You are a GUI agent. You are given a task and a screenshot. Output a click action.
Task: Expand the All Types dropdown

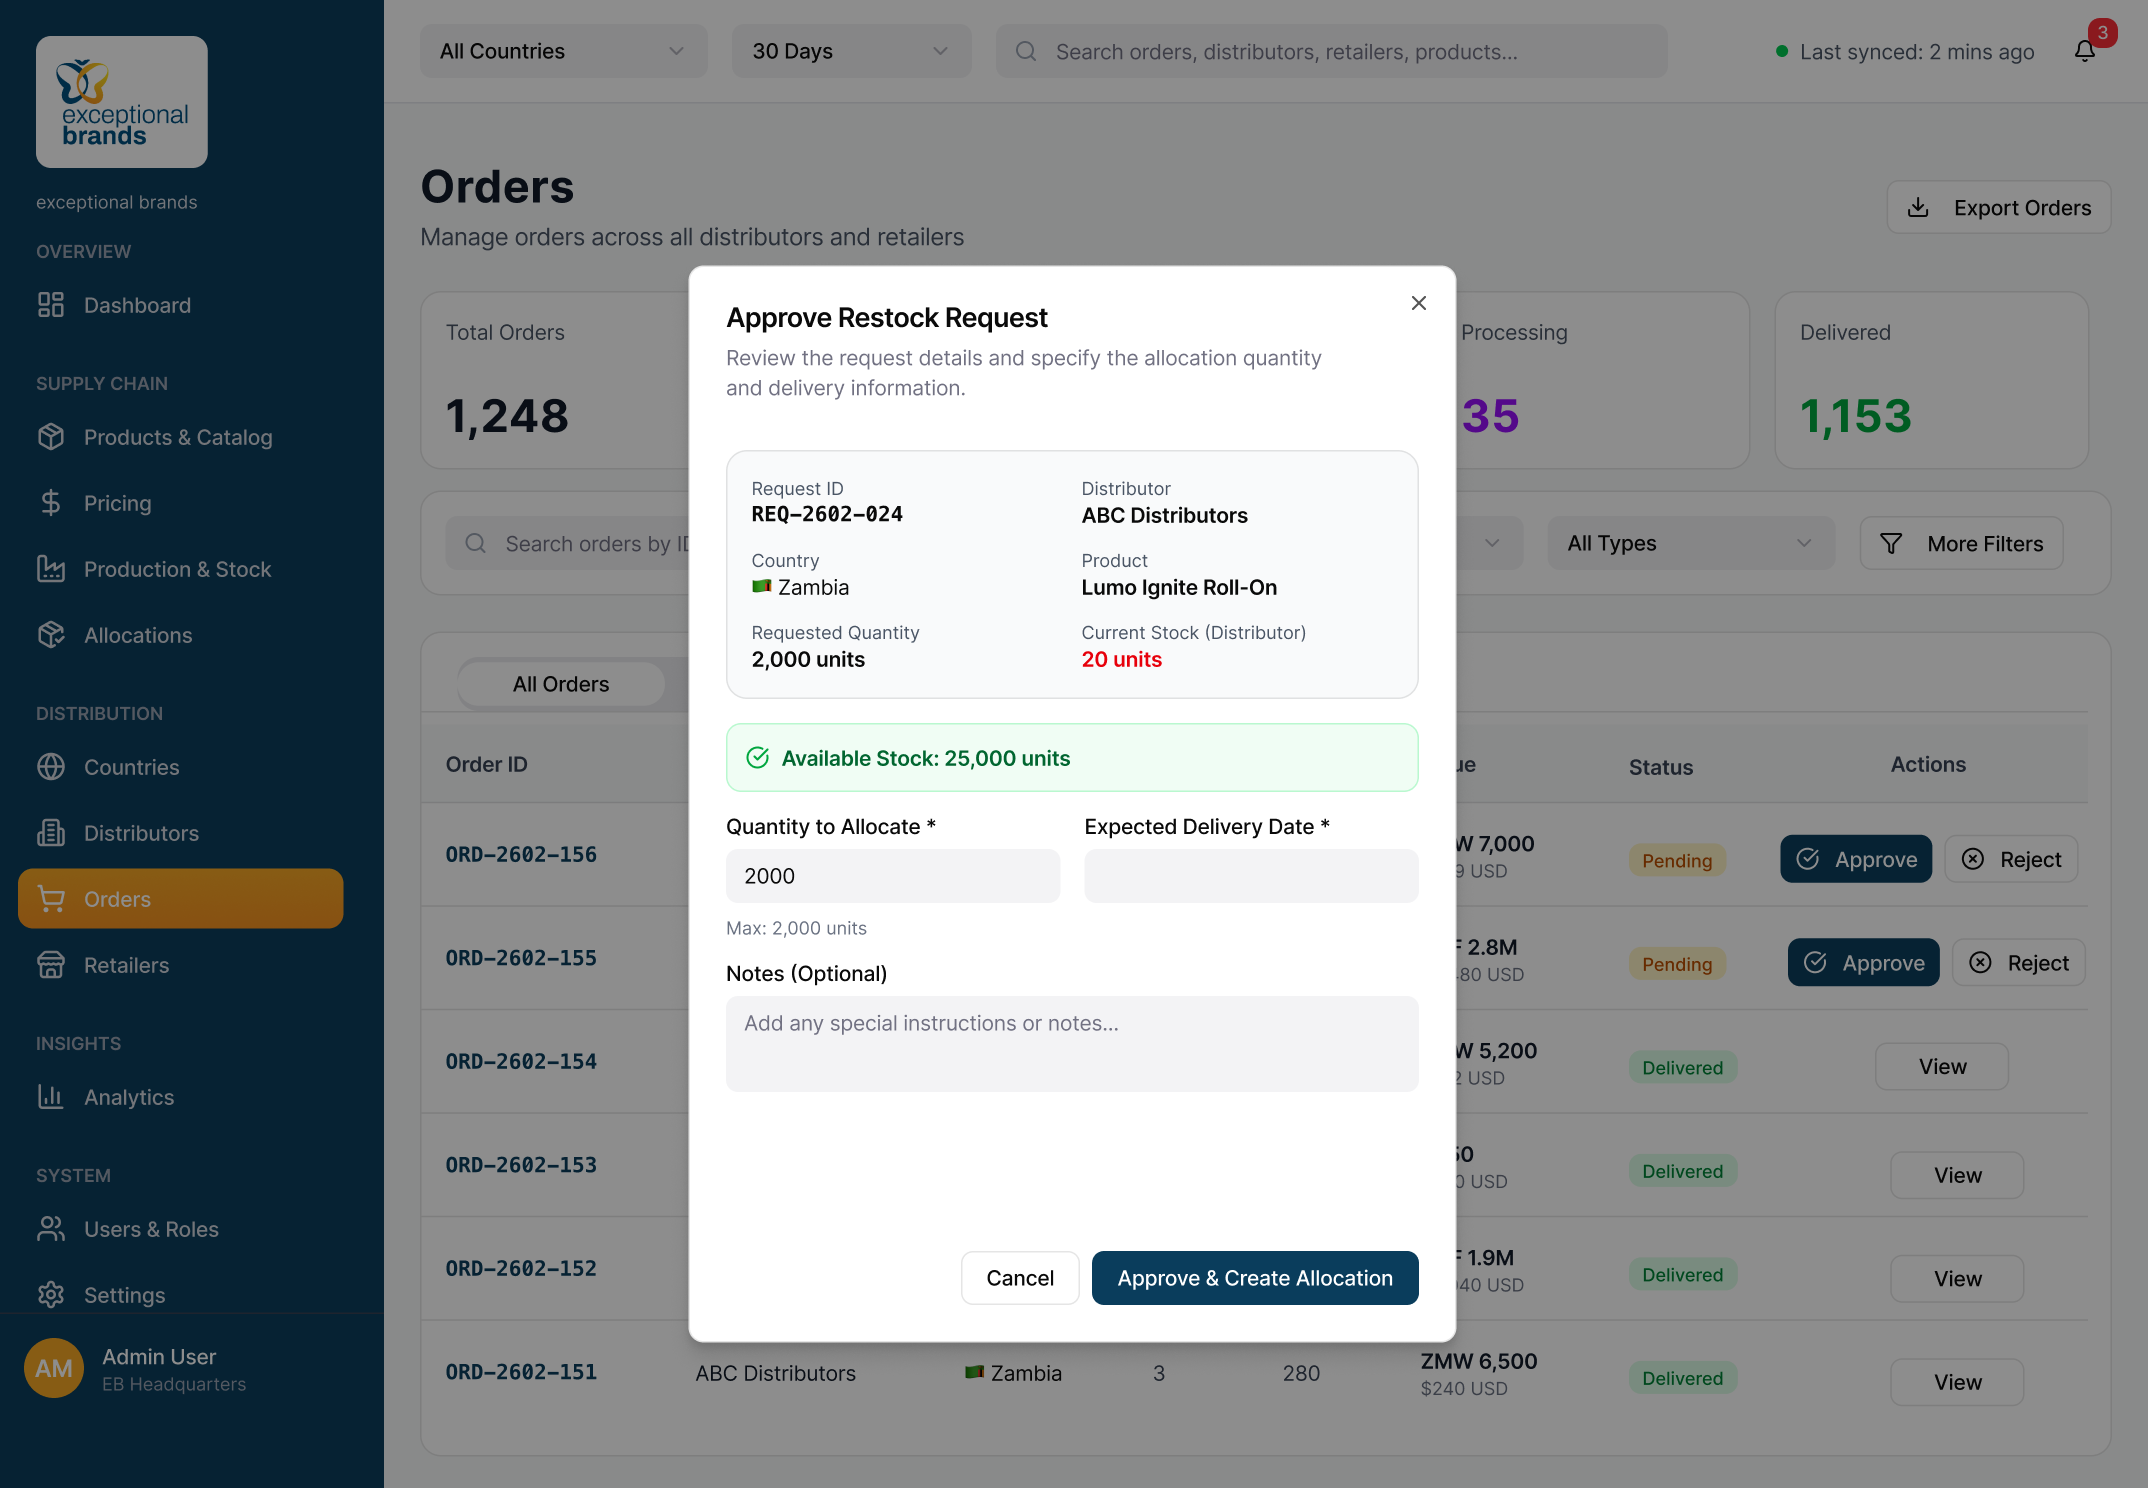pyautogui.click(x=1691, y=543)
